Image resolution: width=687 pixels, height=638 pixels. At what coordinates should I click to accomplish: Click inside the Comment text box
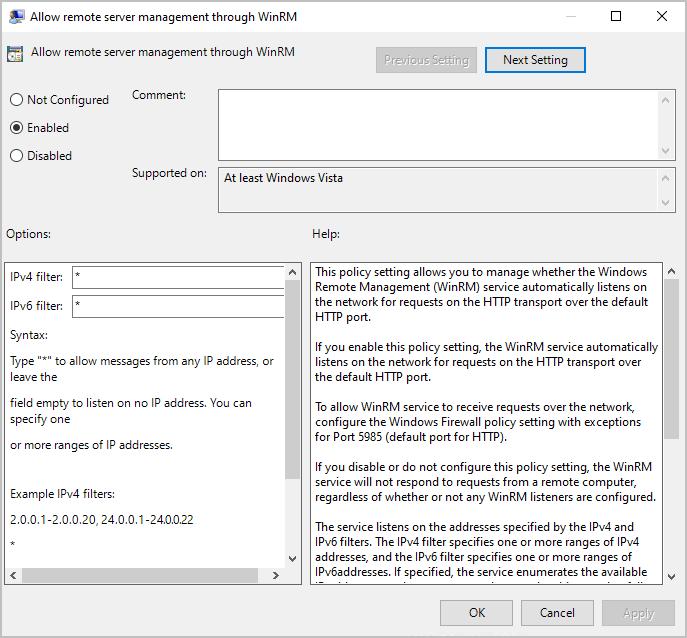coord(438,124)
